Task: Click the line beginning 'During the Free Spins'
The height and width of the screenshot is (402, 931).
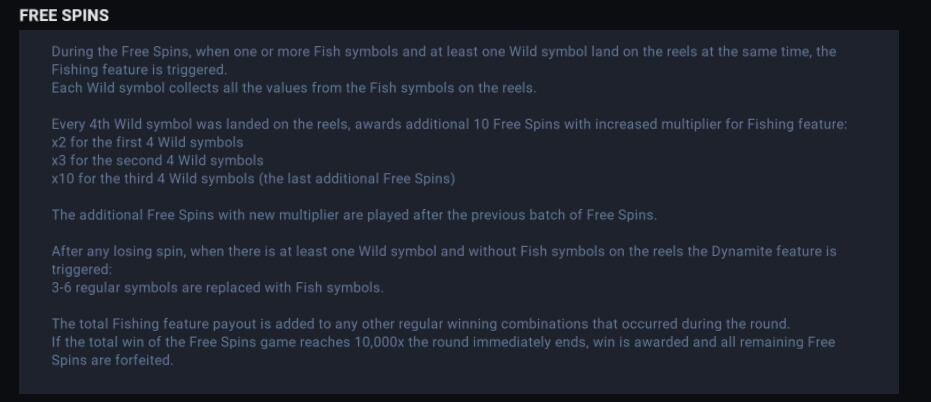Action: (x=444, y=52)
